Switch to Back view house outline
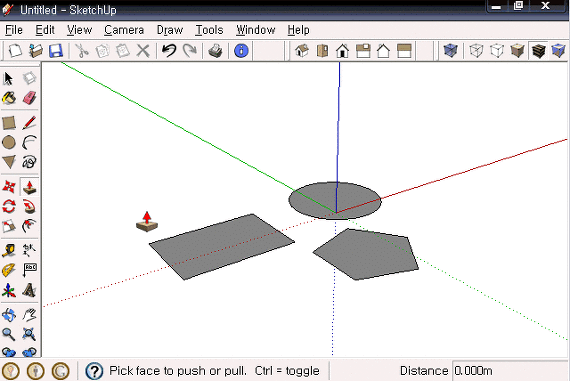Viewport: 570px width, 381px height. tap(384, 51)
